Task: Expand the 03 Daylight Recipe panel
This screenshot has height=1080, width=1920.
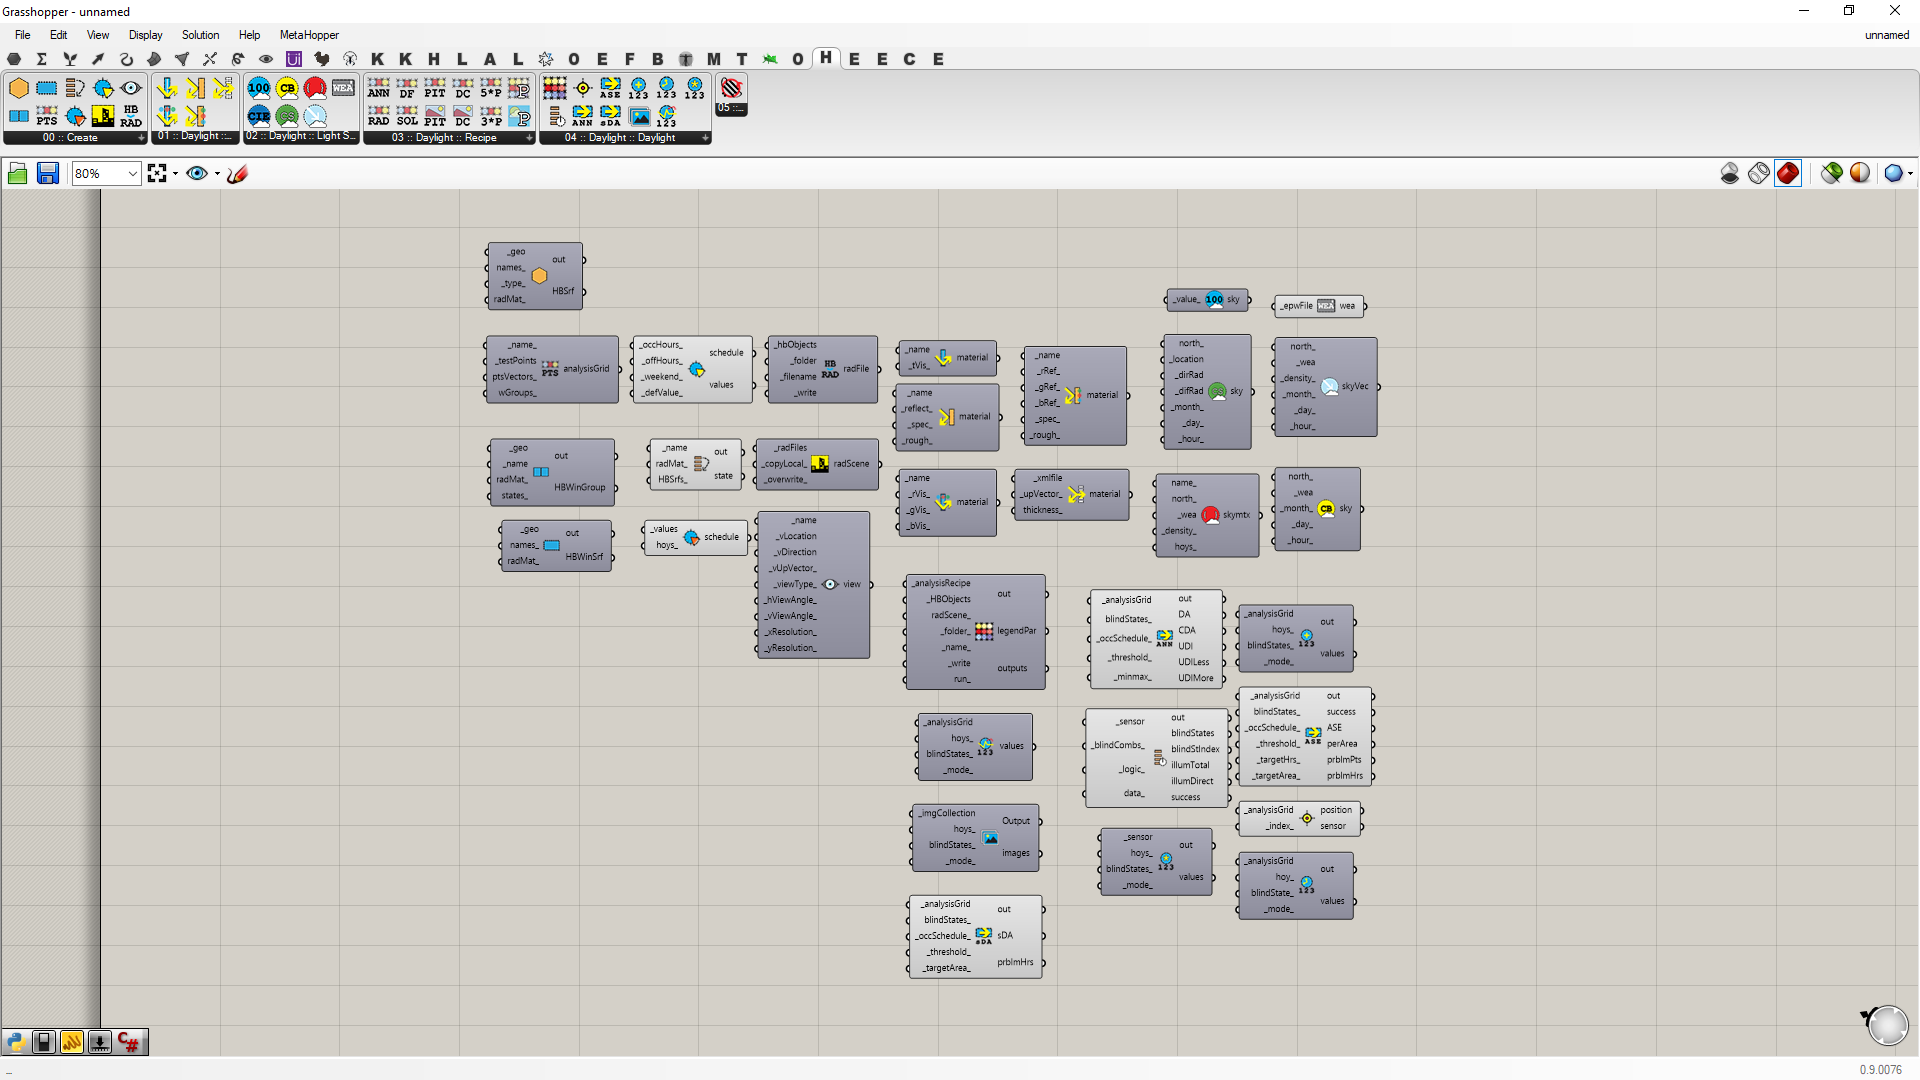Action: coord(529,138)
